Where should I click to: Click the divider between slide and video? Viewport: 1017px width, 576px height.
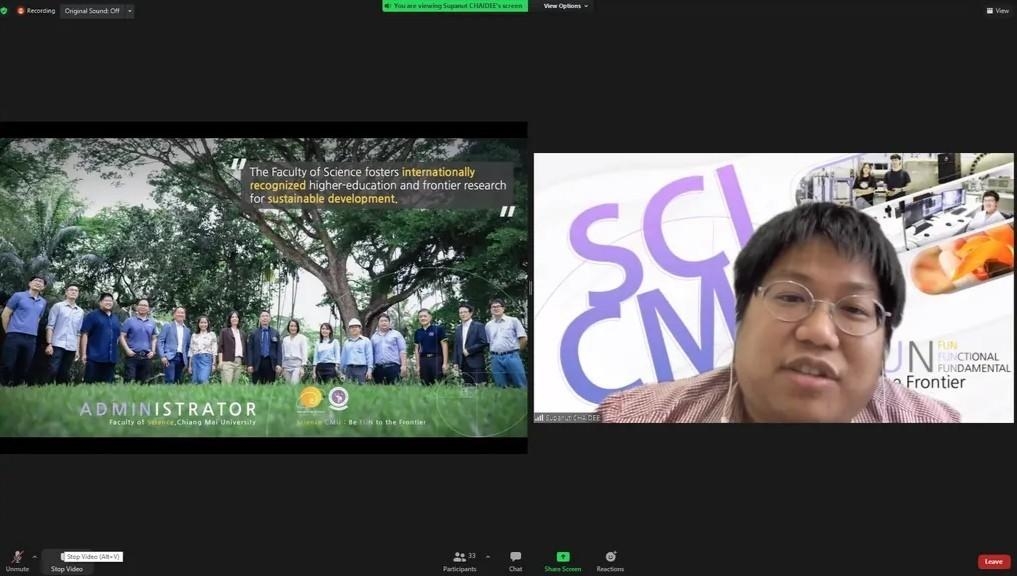coord(530,288)
